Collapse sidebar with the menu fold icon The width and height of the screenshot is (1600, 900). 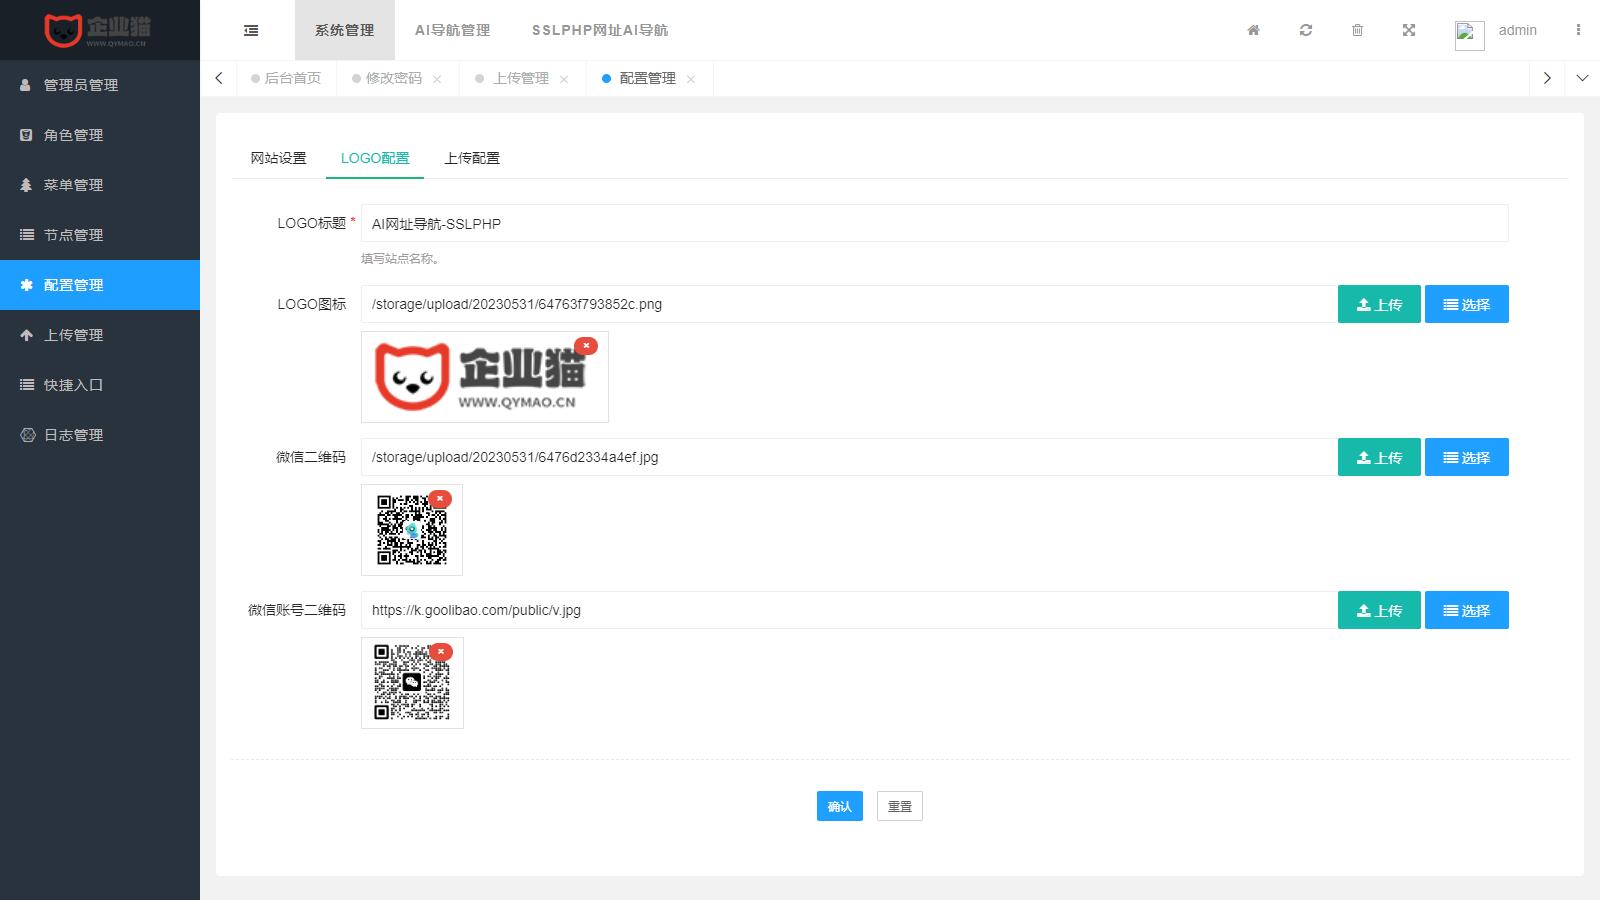tap(251, 30)
